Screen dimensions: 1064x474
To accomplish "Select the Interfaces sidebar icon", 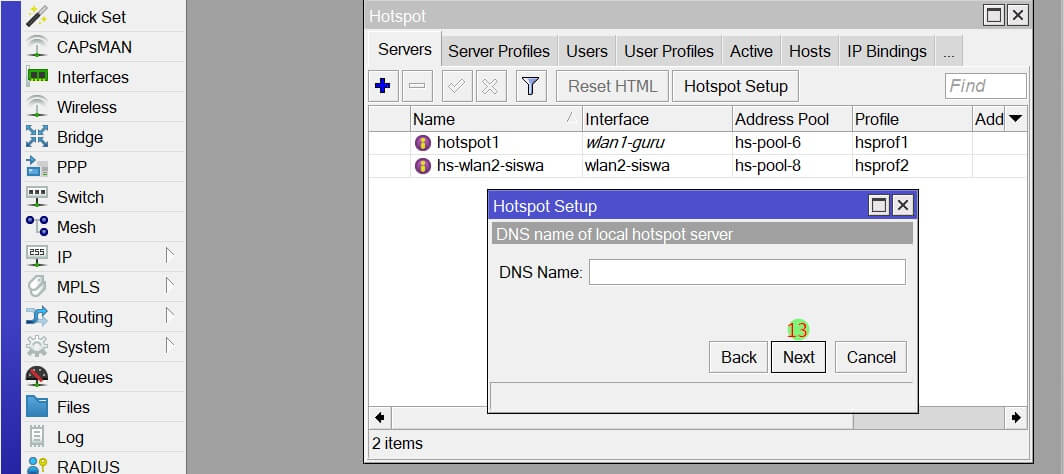I will pyautogui.click(x=37, y=77).
